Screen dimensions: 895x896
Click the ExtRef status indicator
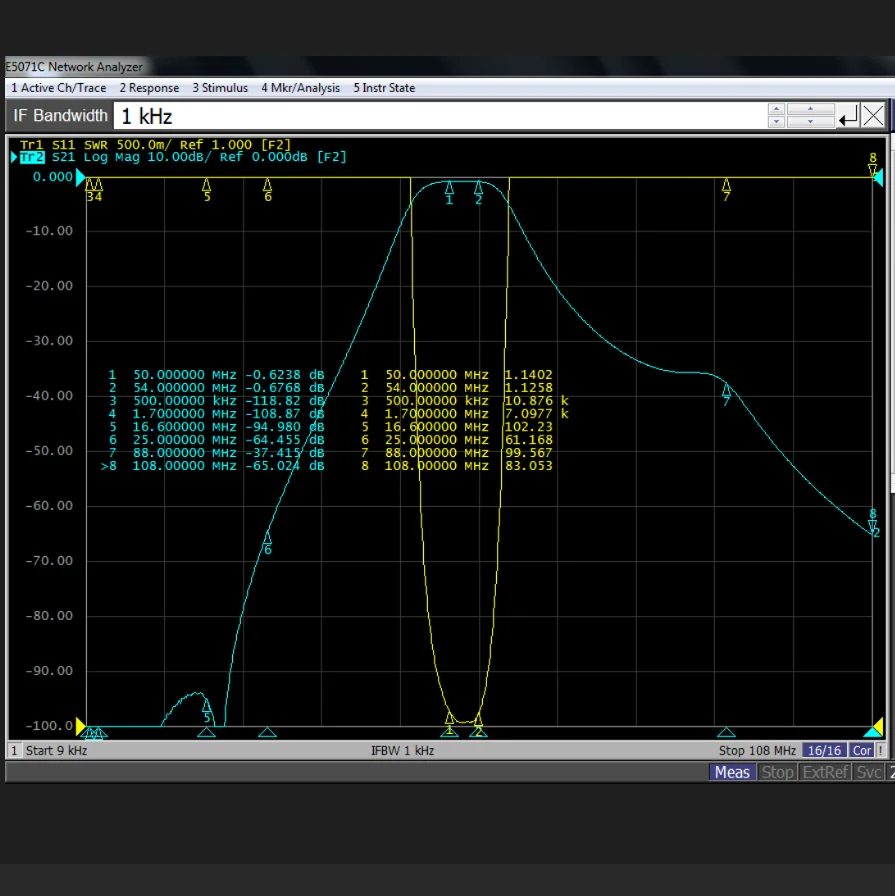[825, 772]
